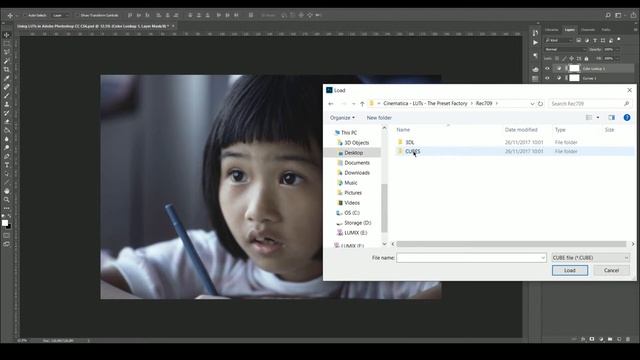Open help in the Load dialog
Screen dimensions: 640x360
627,118
